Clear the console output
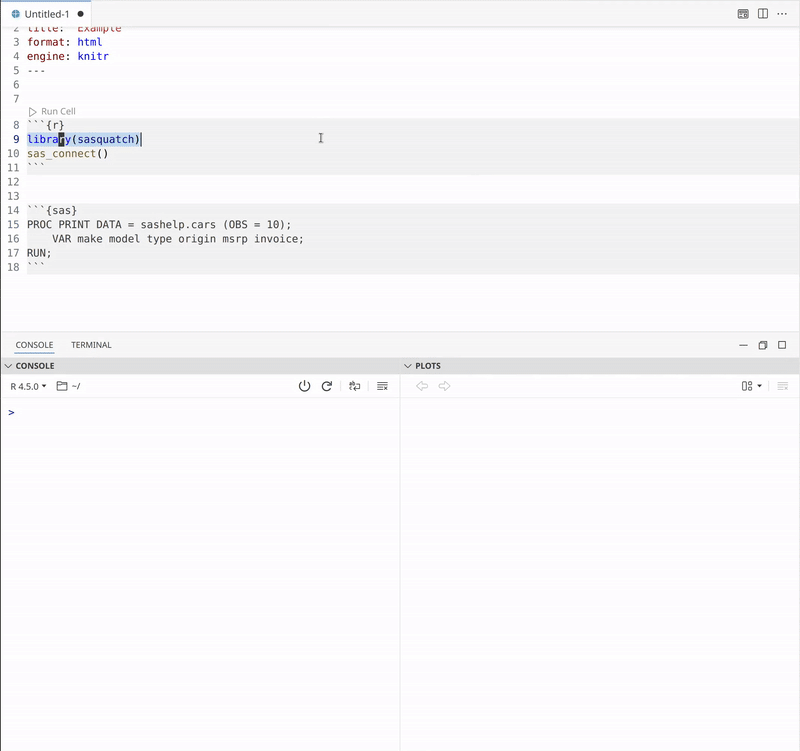The height and width of the screenshot is (751, 800). [x=382, y=386]
